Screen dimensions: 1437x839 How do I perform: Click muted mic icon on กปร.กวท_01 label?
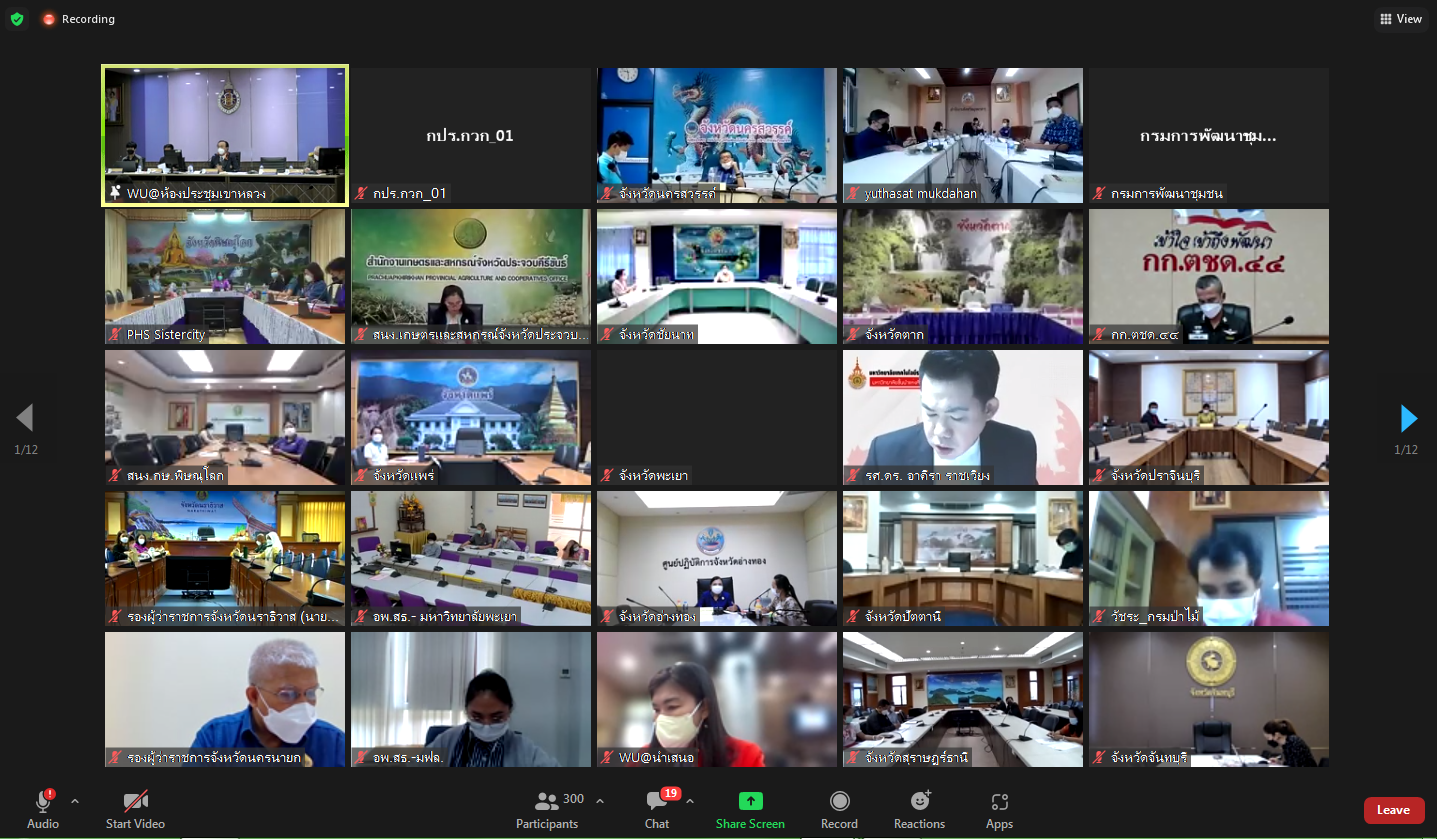tap(361, 194)
